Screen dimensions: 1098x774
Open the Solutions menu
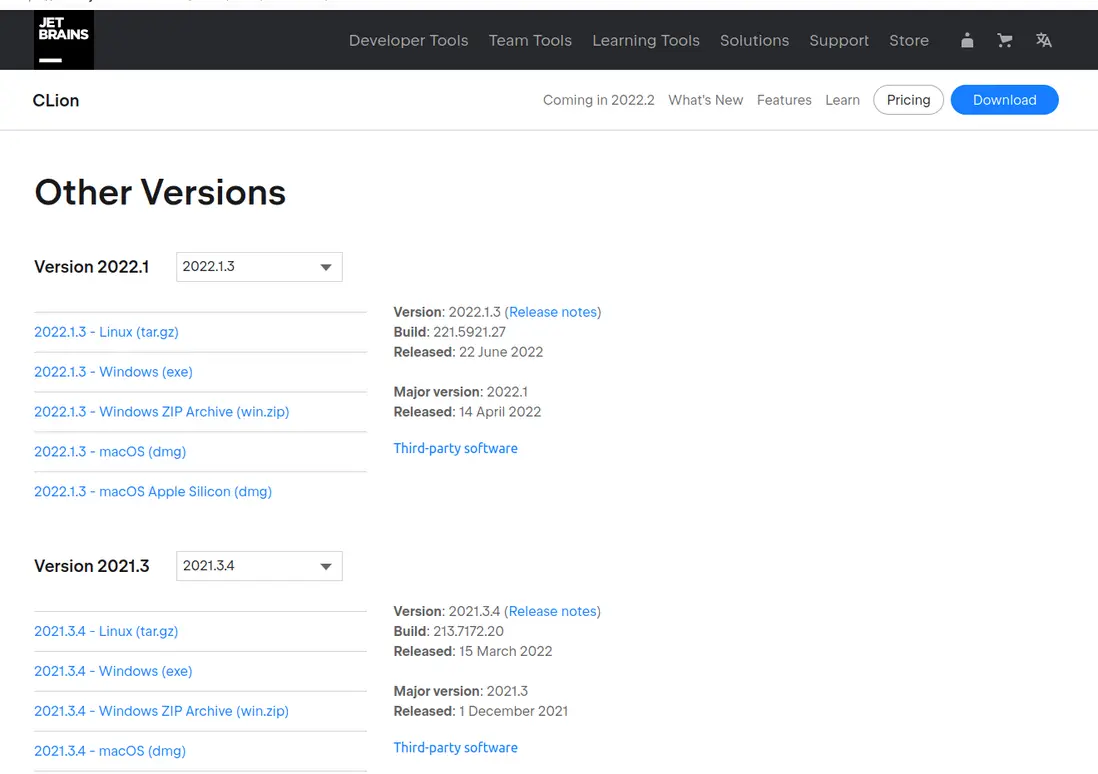tap(754, 41)
